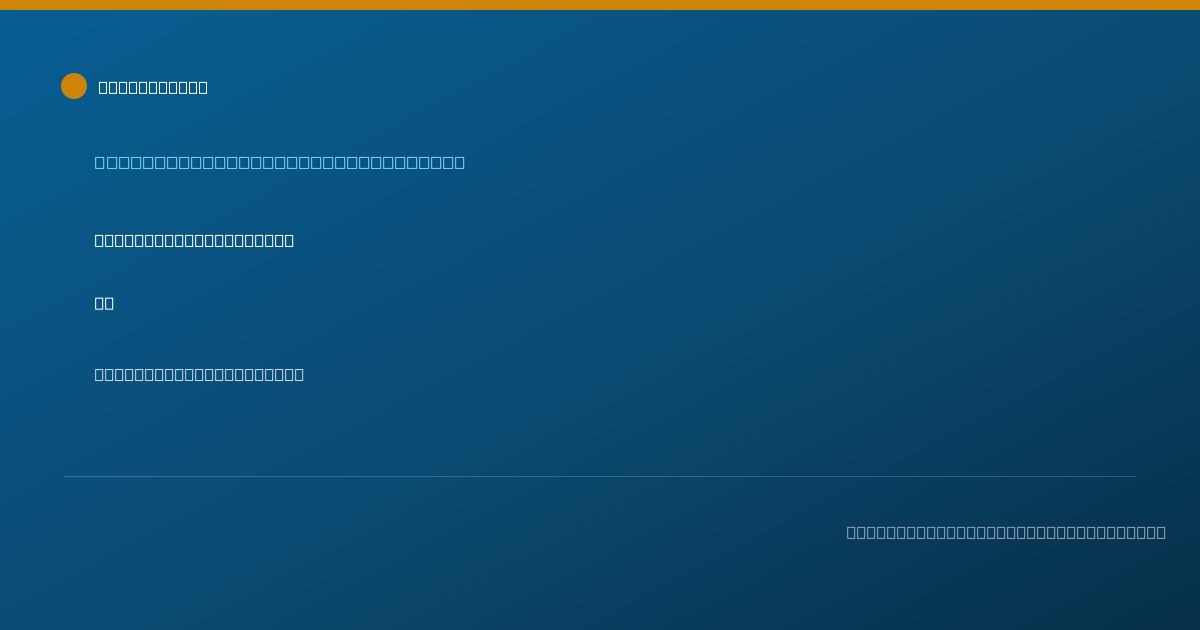Click the orange bar along the top edge

point(600,5)
